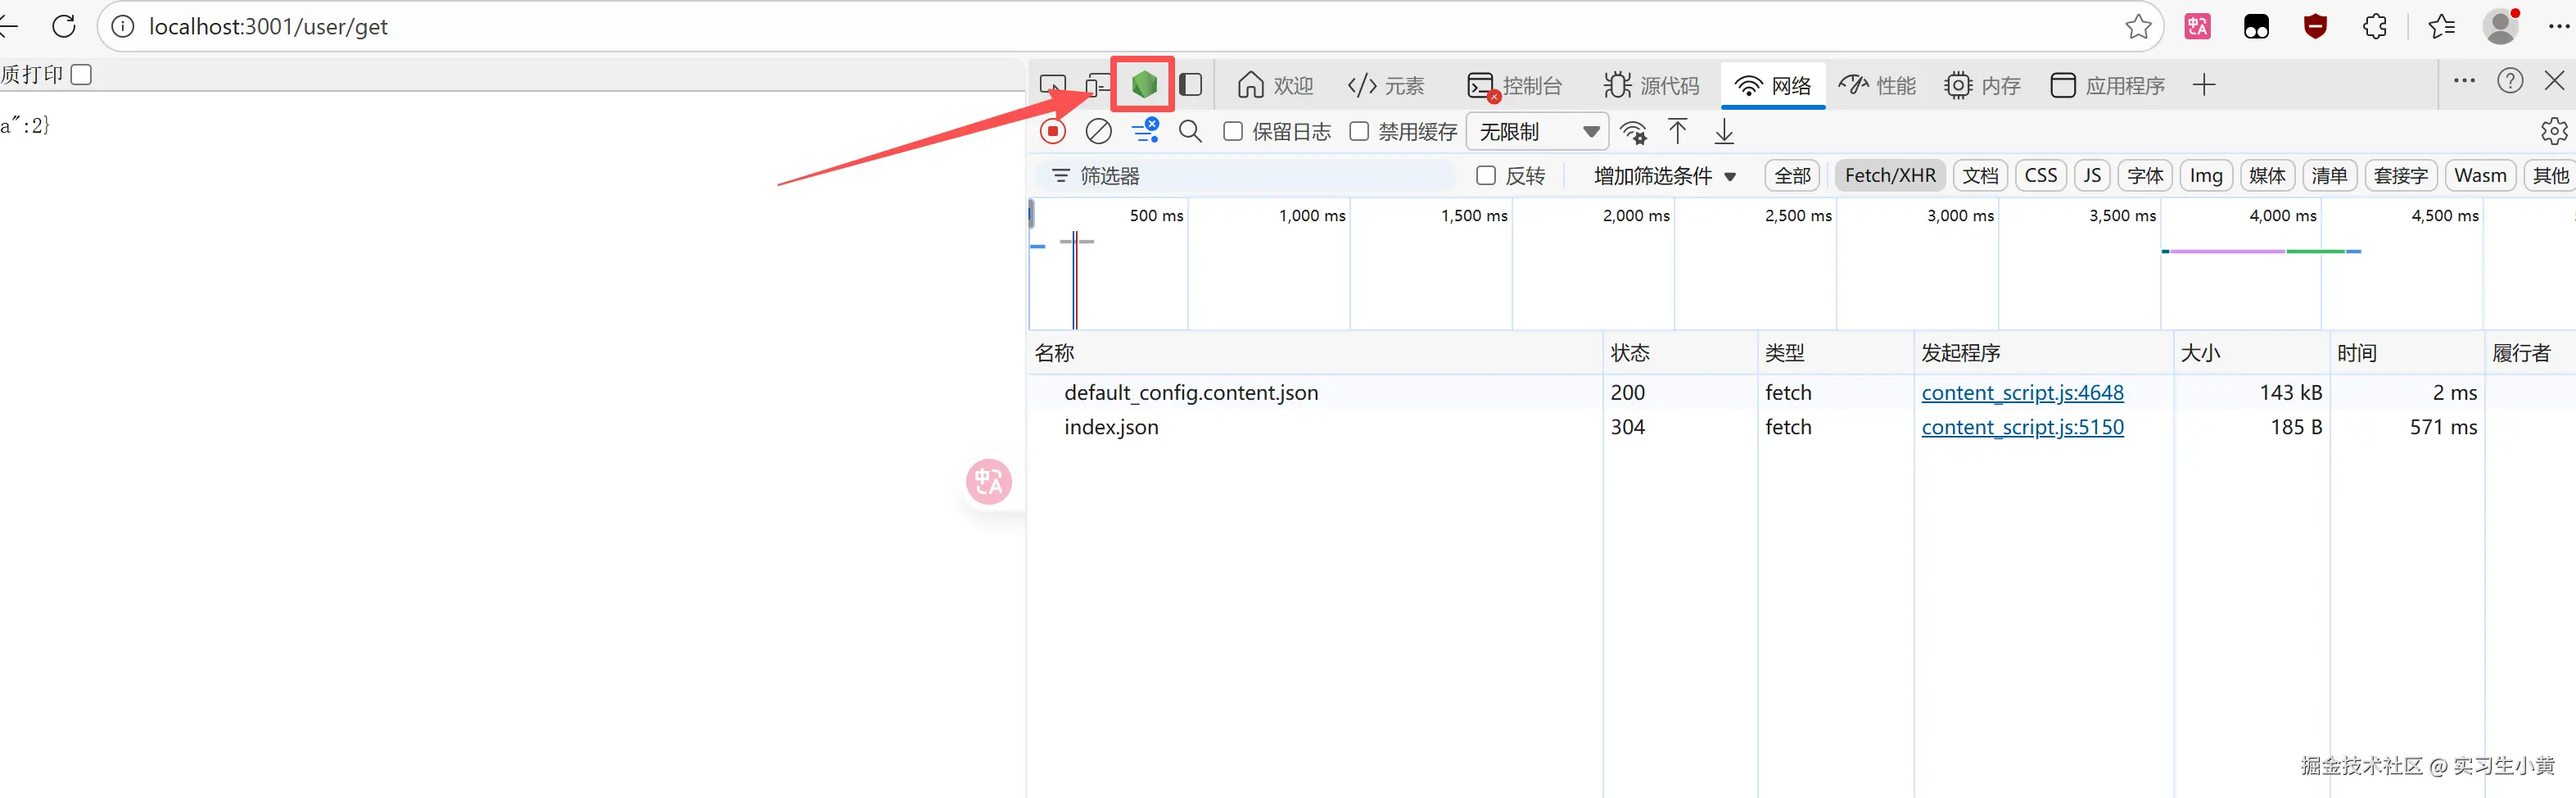Open the content_script.js:4648 initiator link
This screenshot has width=2576, height=798.
click(2022, 393)
